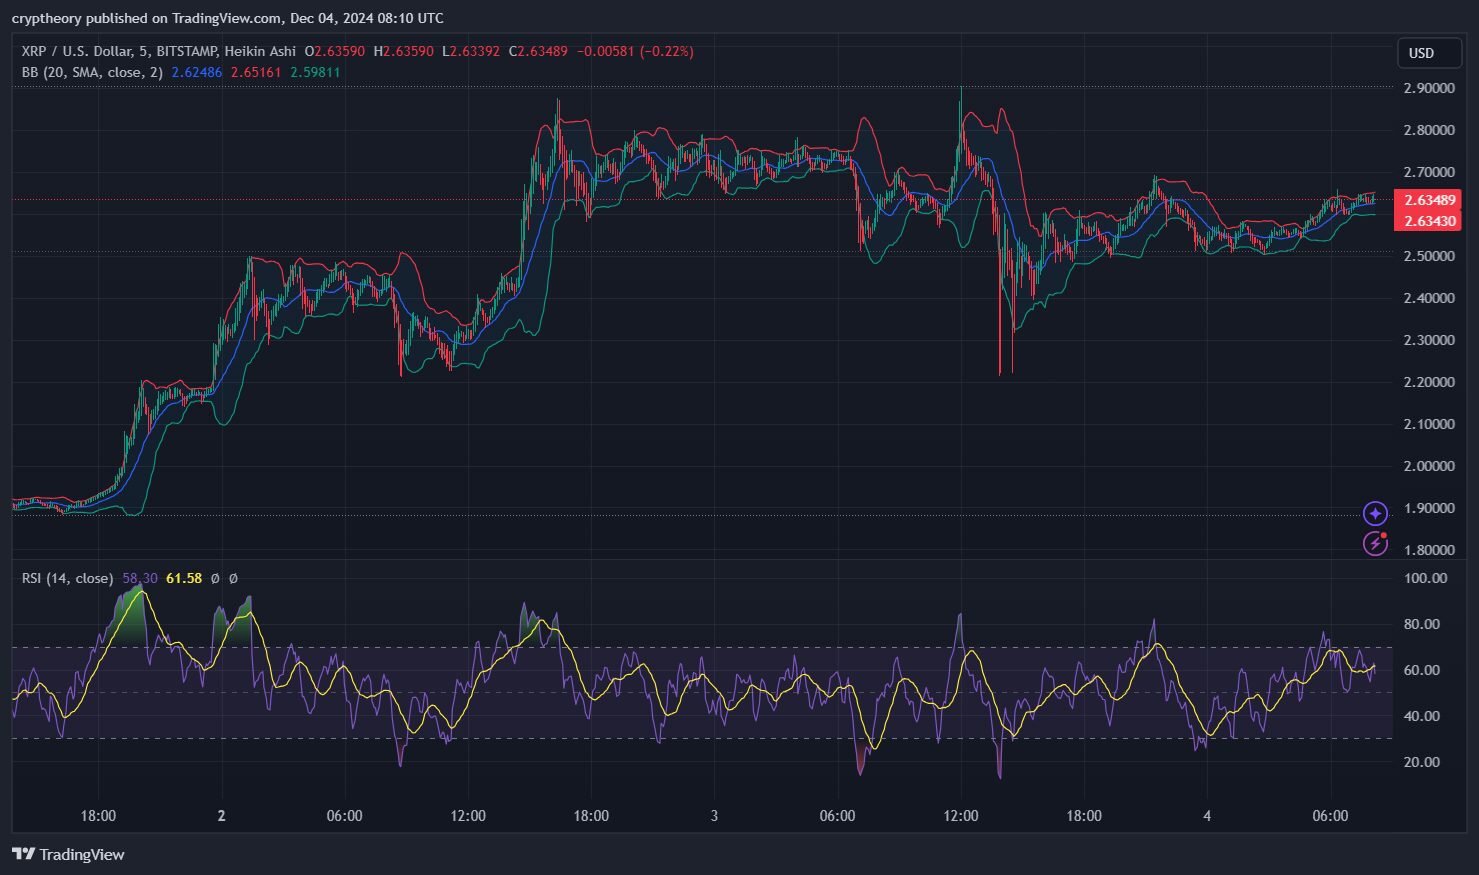Click the BITSTAMP exchange name
Image resolution: width=1479 pixels, height=875 pixels.
coord(186,51)
